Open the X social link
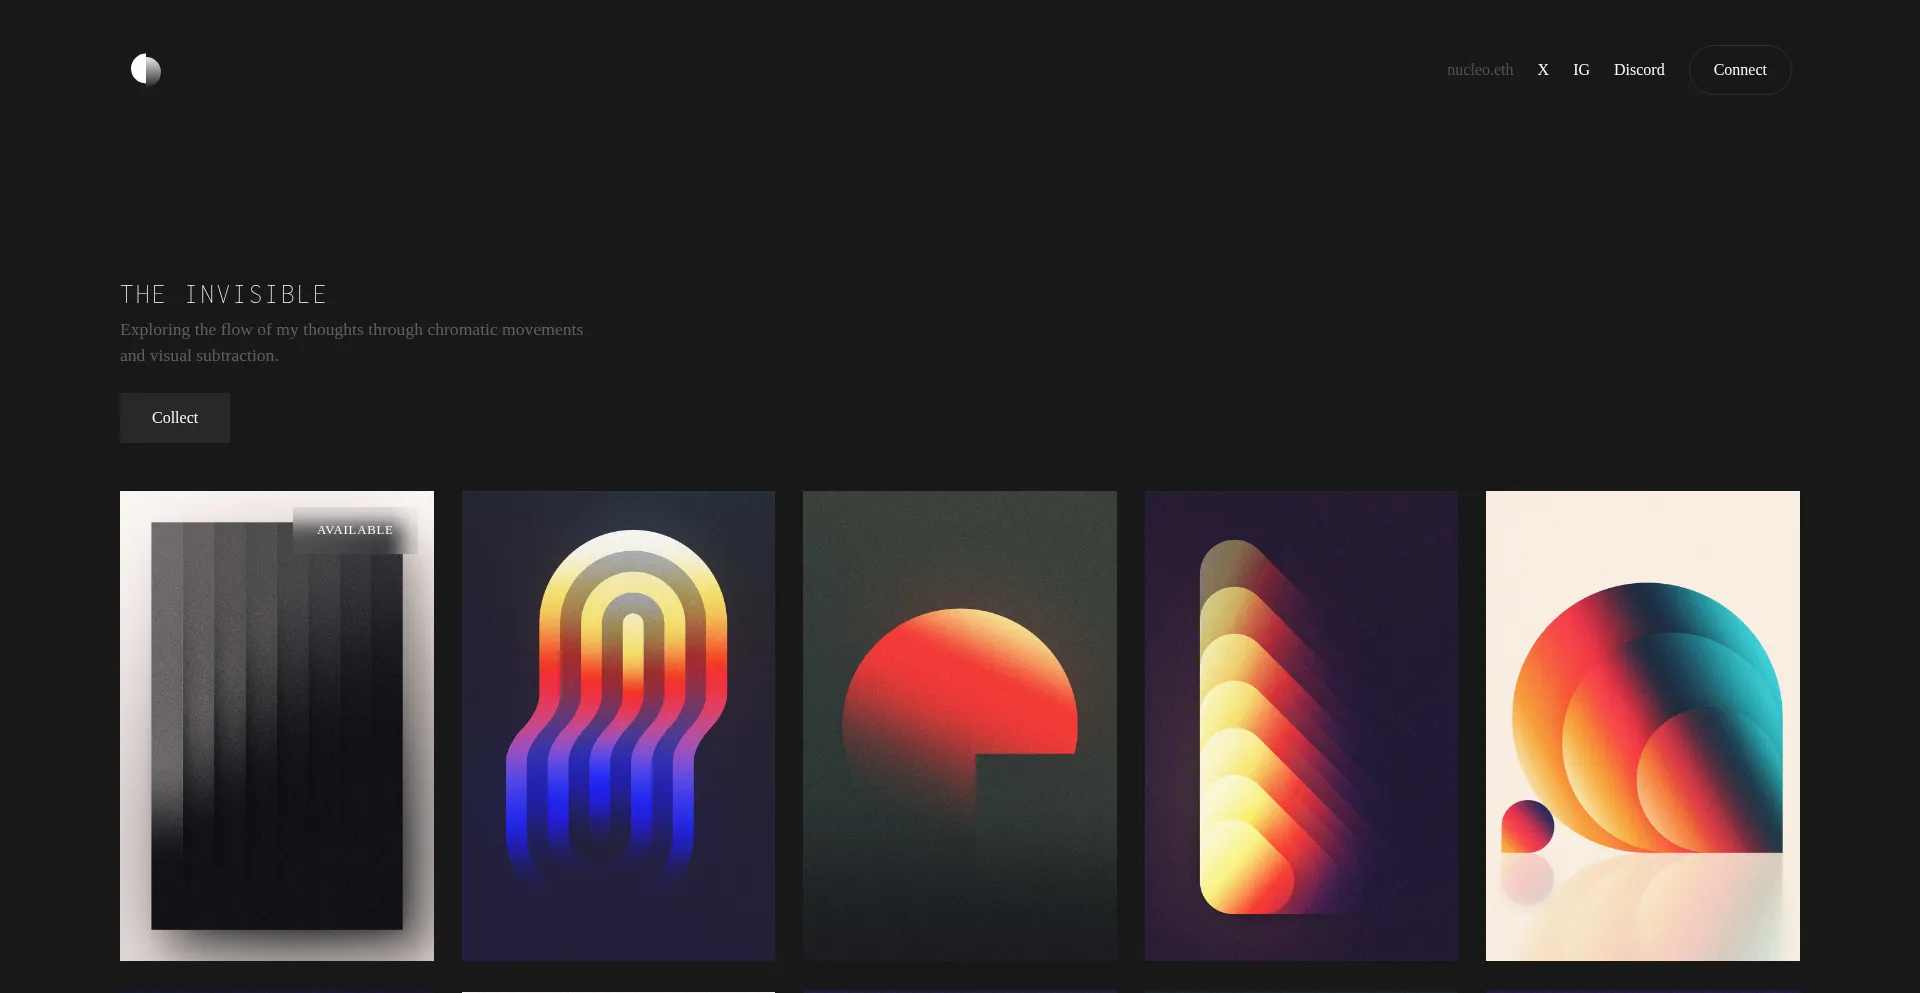This screenshot has width=1920, height=993. (1543, 69)
